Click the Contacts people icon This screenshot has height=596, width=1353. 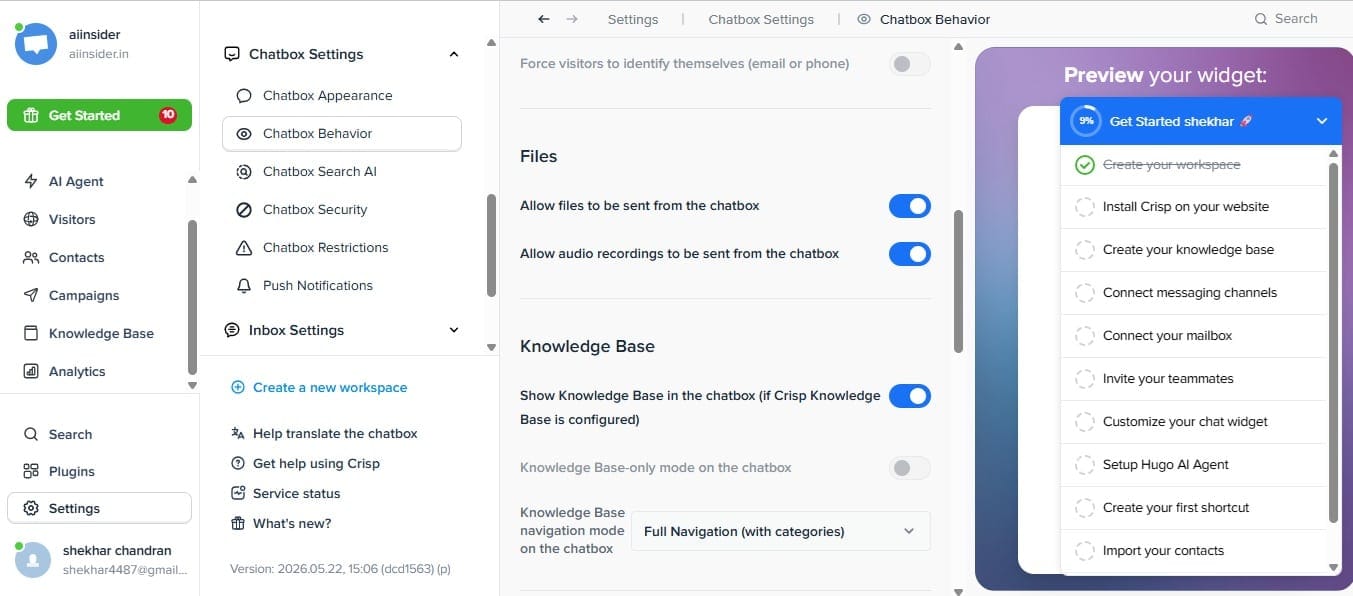tap(31, 257)
